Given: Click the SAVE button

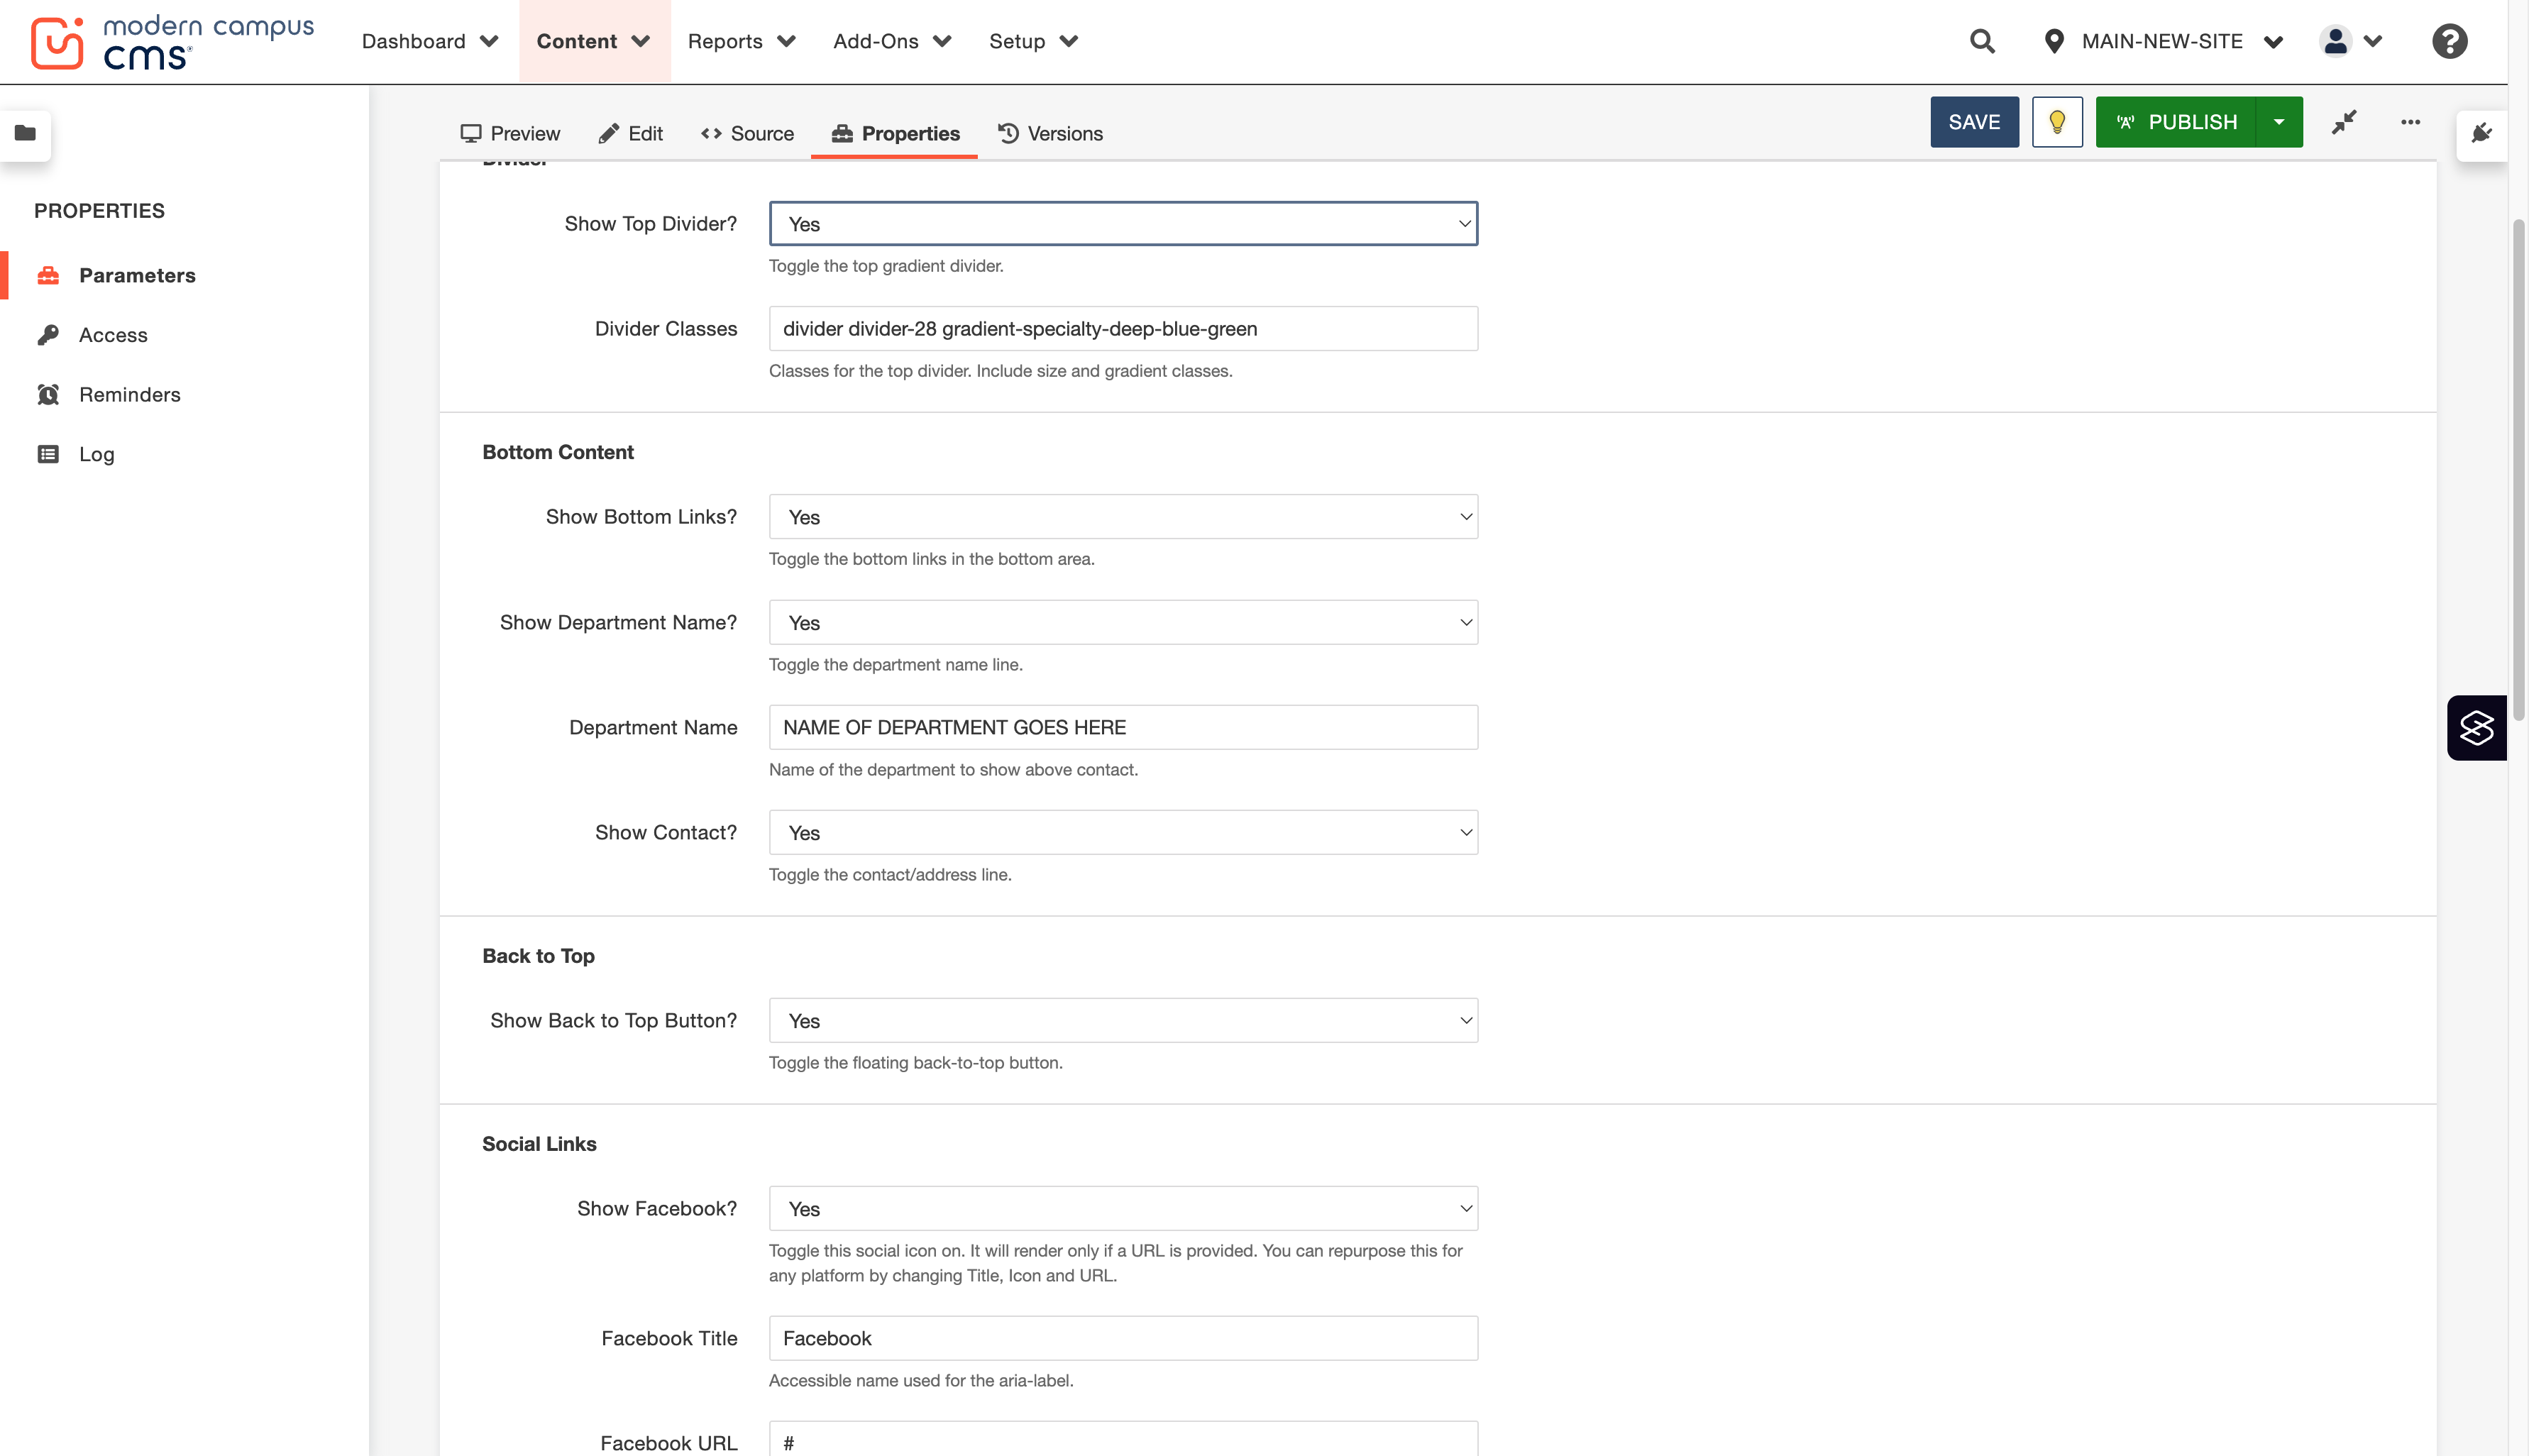Looking at the screenshot, I should pos(1974,122).
